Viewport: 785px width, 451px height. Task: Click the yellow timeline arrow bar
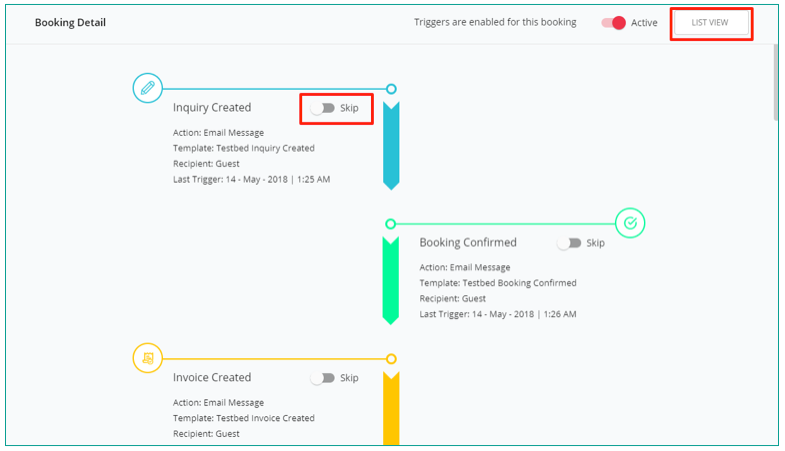[x=391, y=408]
